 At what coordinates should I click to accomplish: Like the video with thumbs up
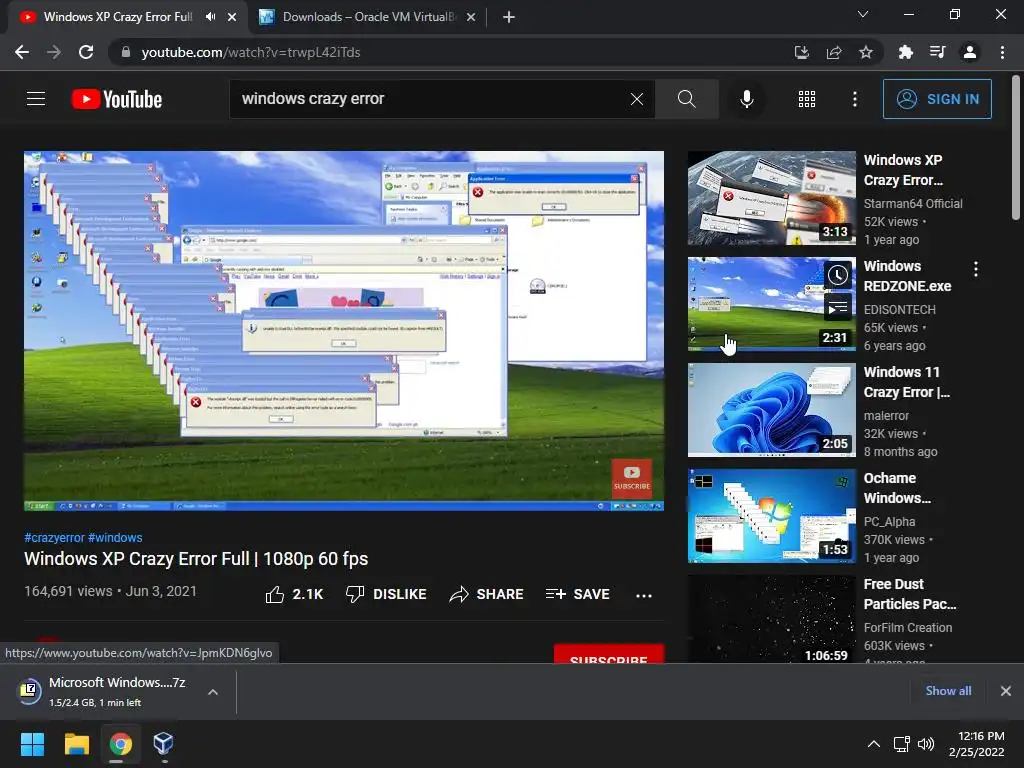(x=295, y=594)
